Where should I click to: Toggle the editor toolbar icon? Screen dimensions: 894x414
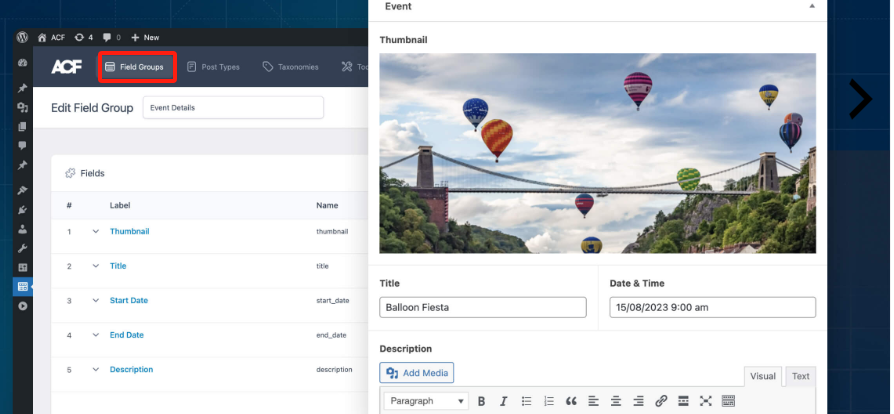pos(728,401)
